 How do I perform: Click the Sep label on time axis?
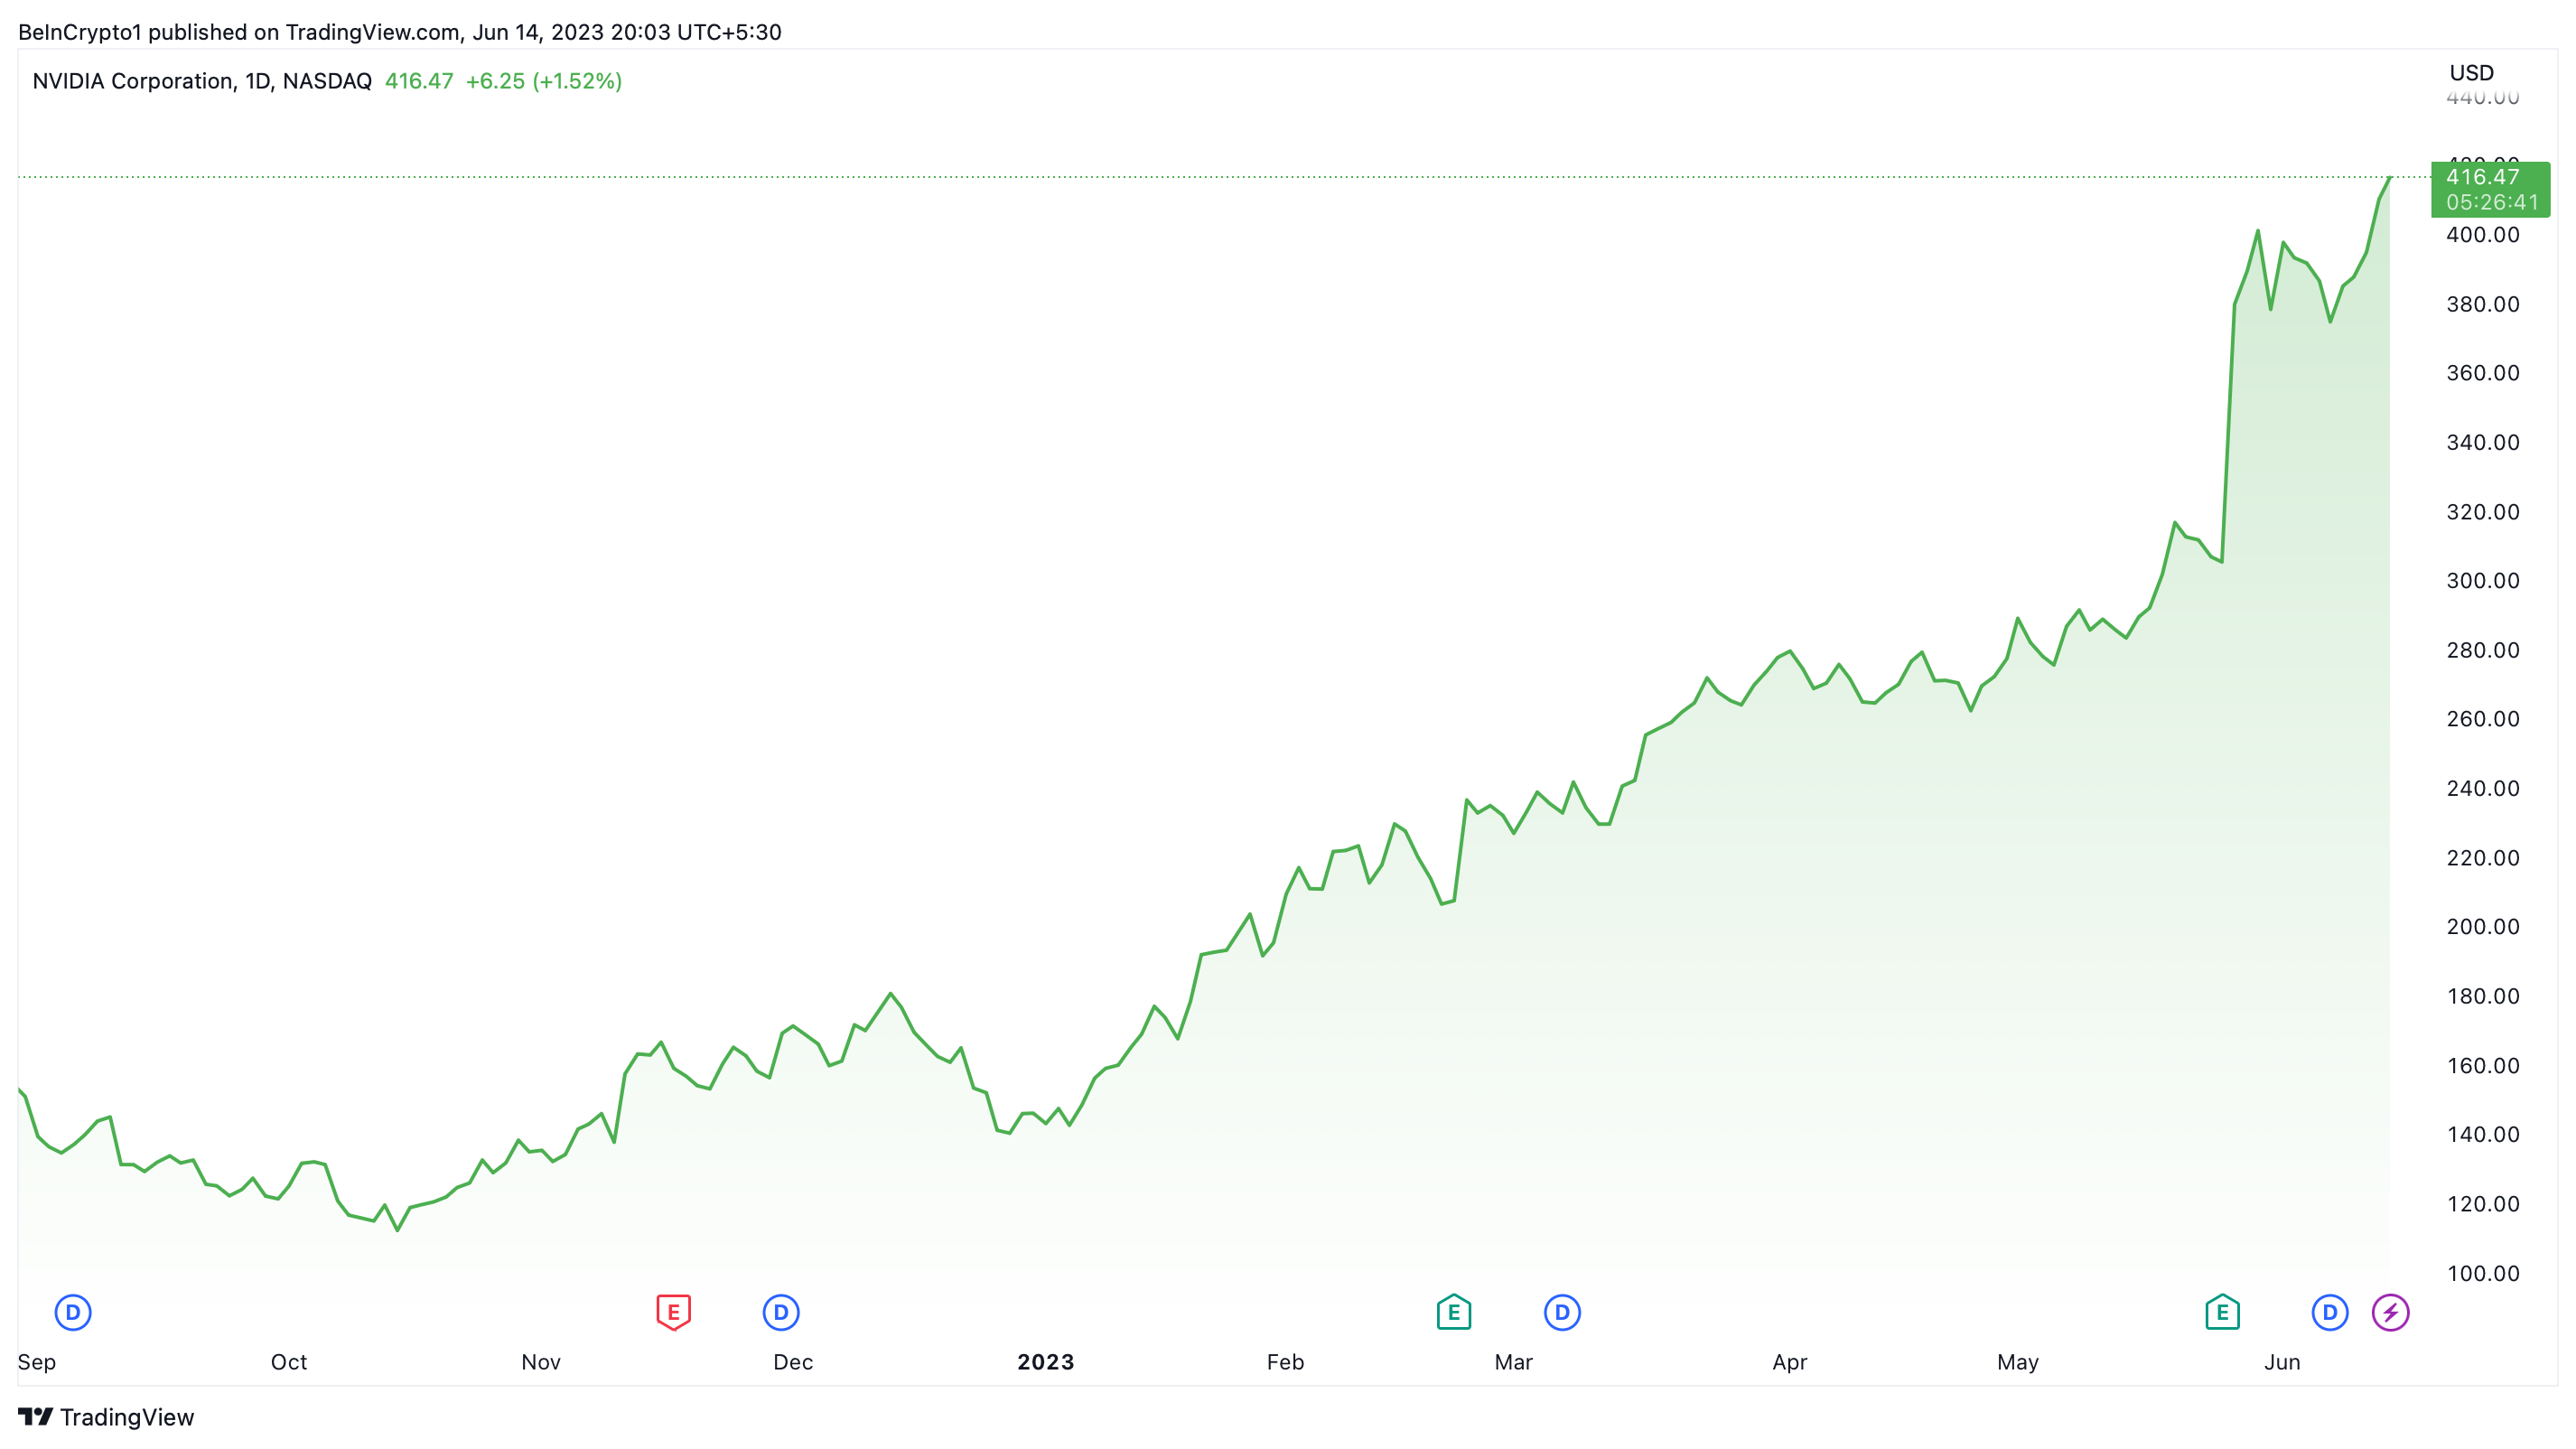click(37, 1362)
